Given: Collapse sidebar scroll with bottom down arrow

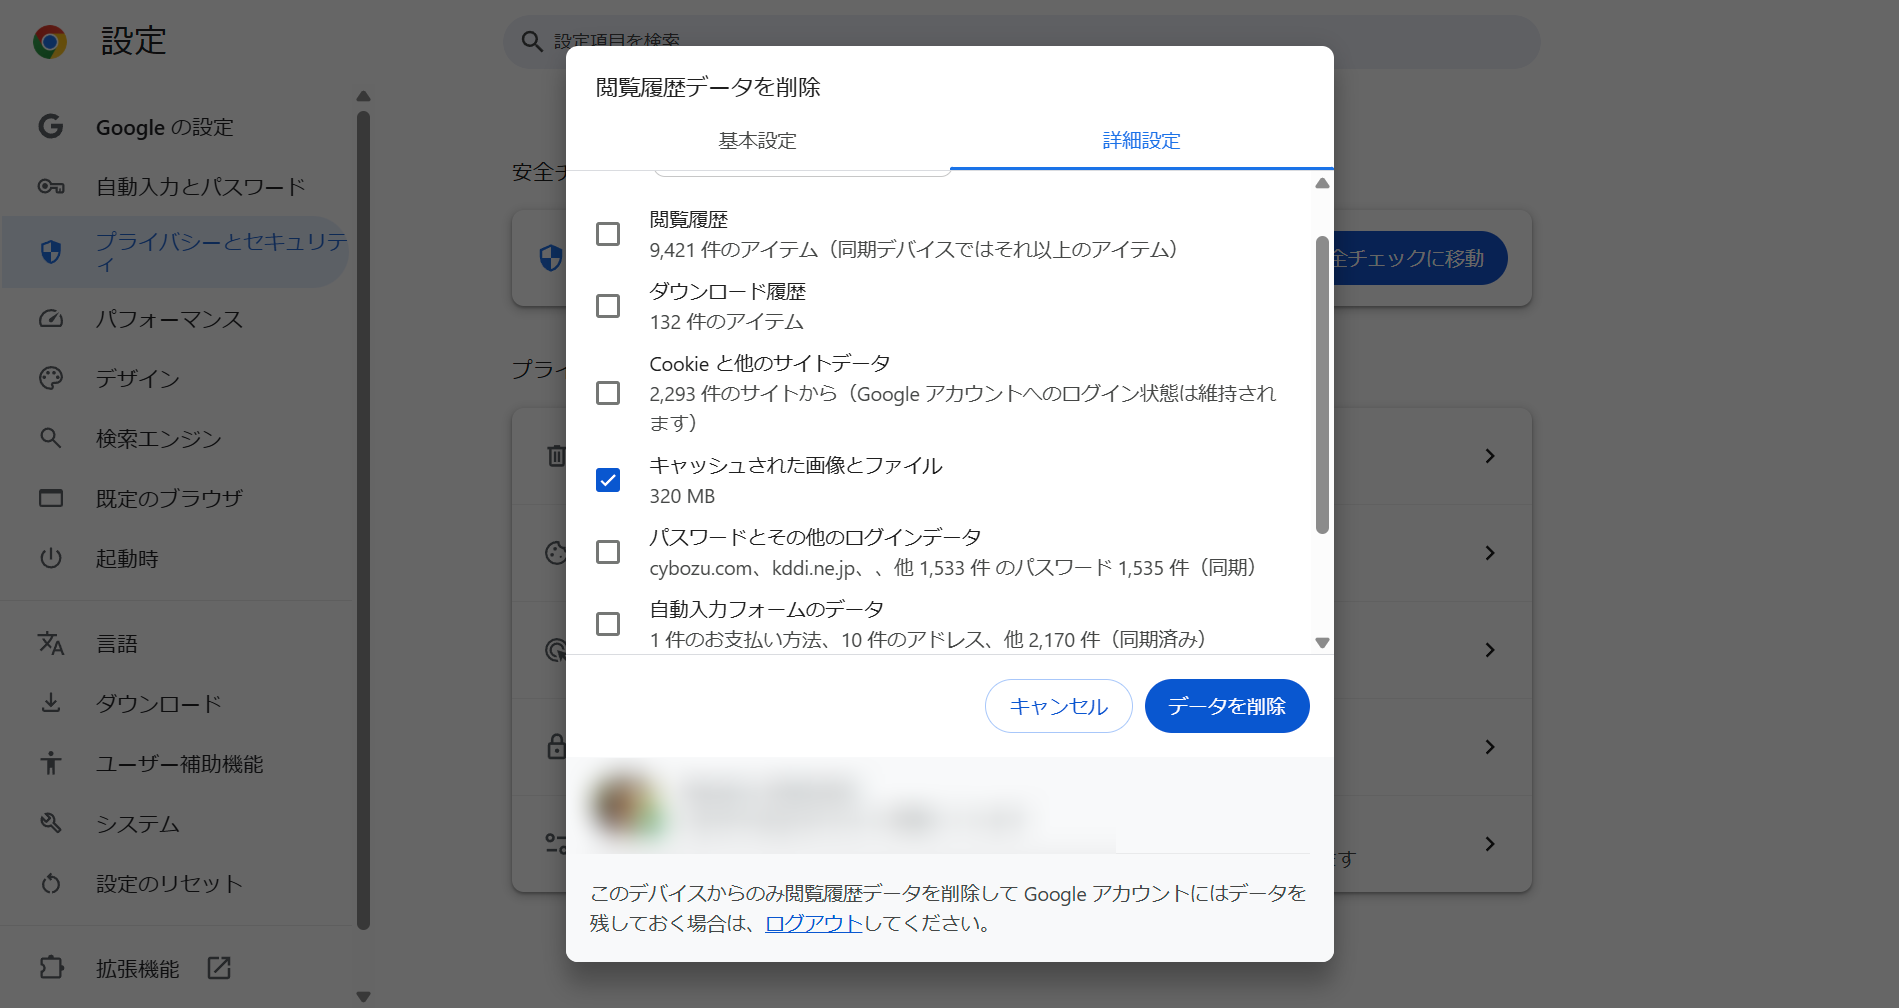Looking at the screenshot, I should pyautogui.click(x=364, y=996).
